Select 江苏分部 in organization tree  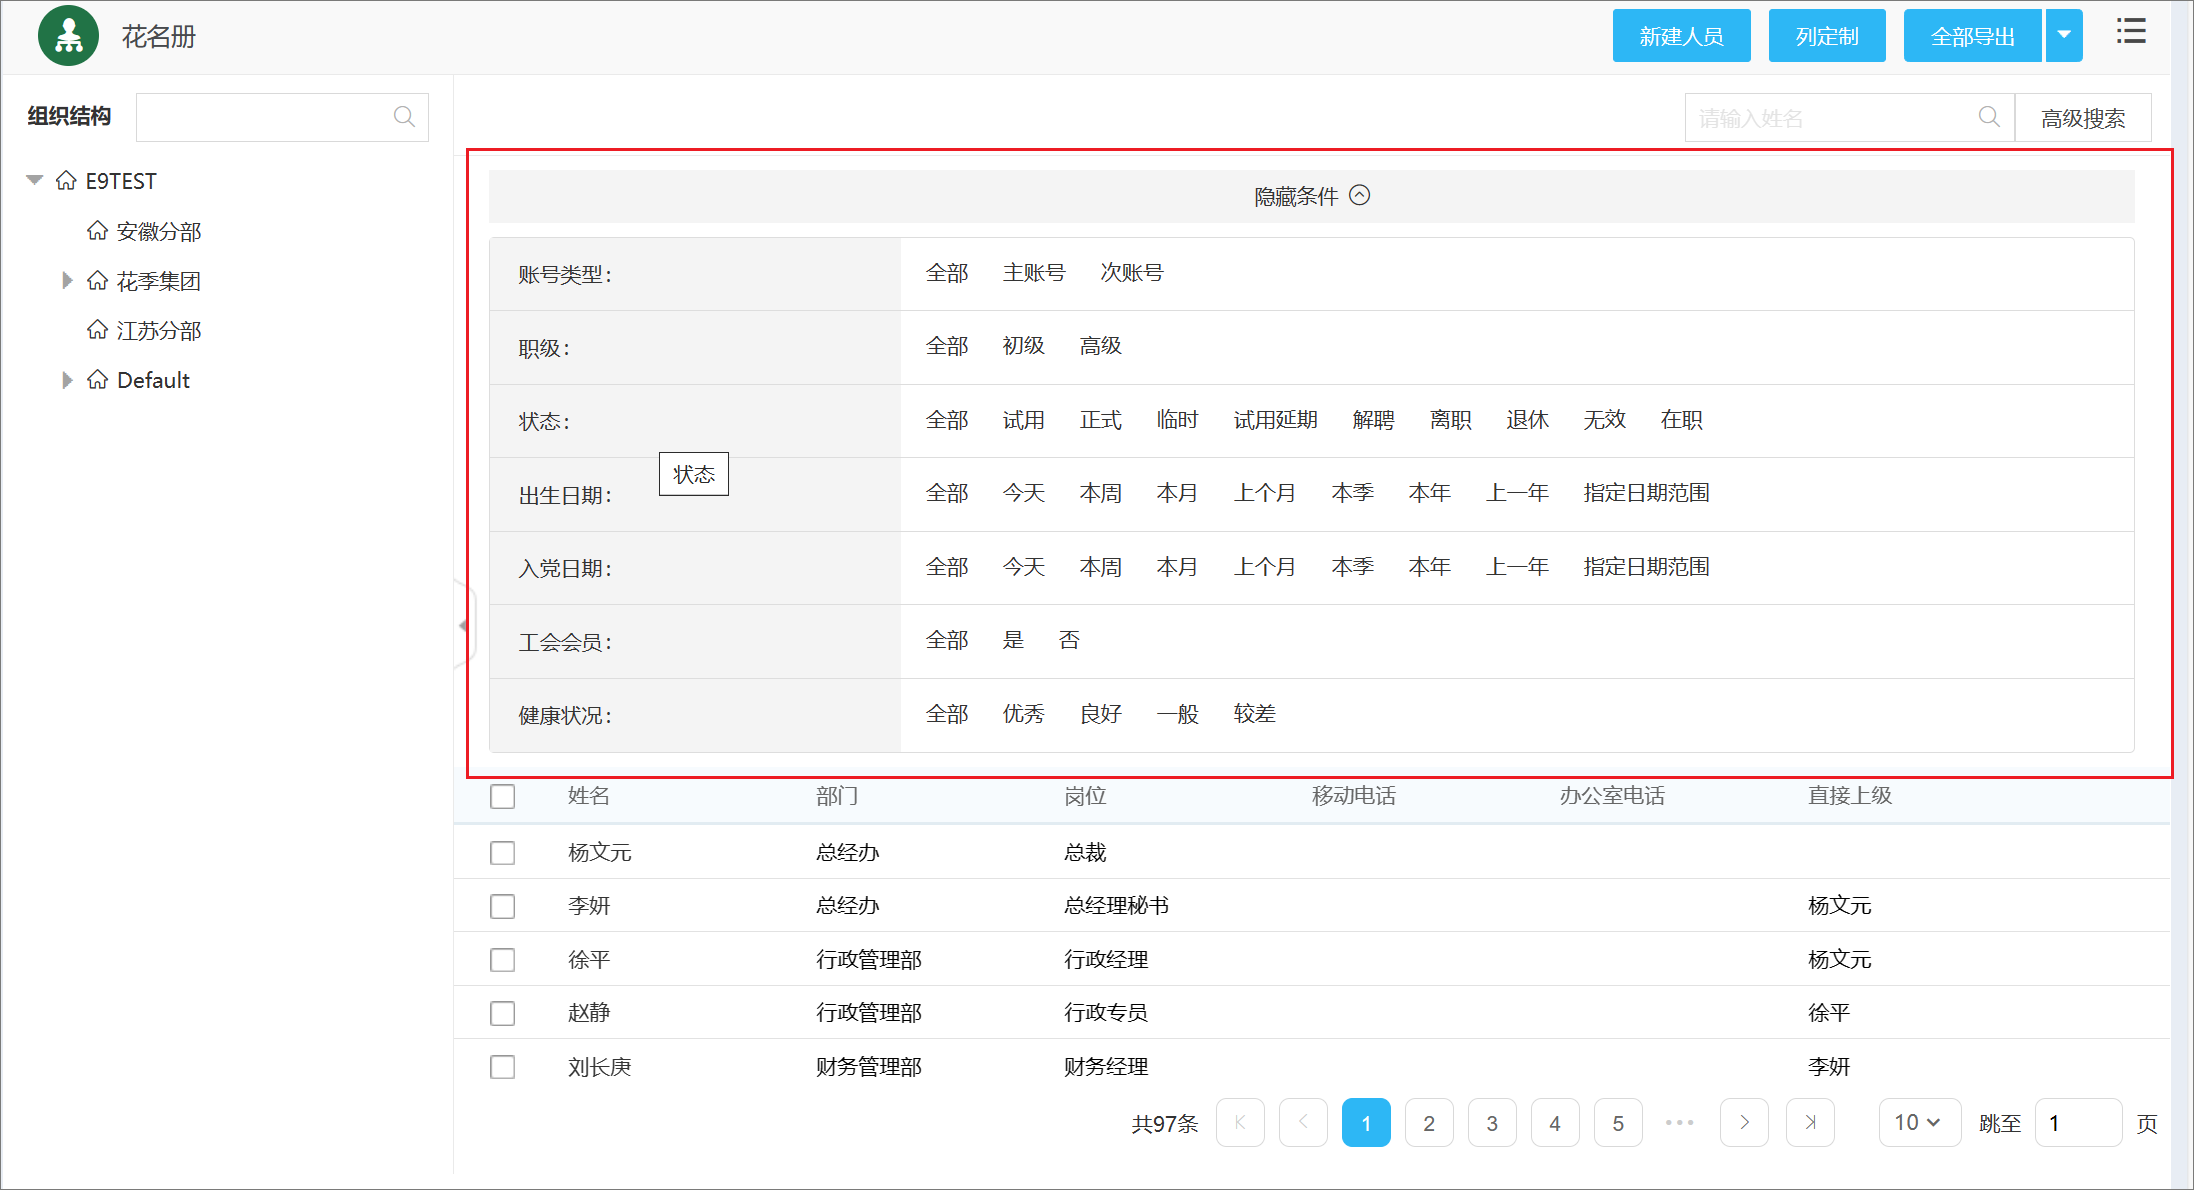(158, 330)
